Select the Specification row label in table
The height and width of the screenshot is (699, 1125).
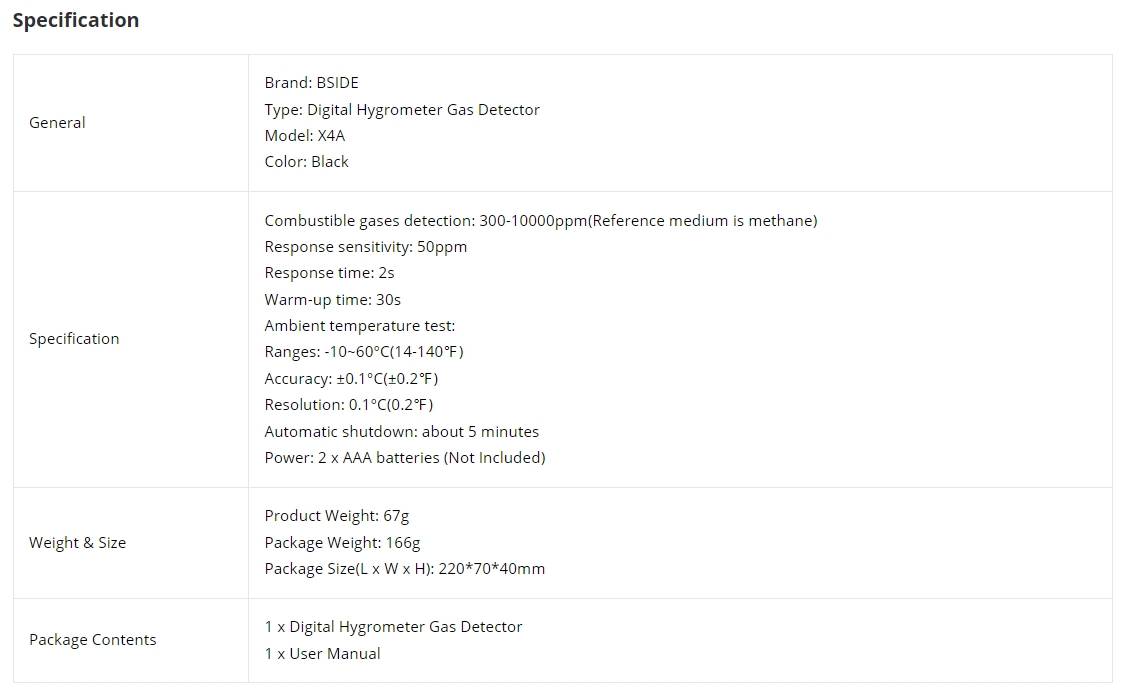74,339
